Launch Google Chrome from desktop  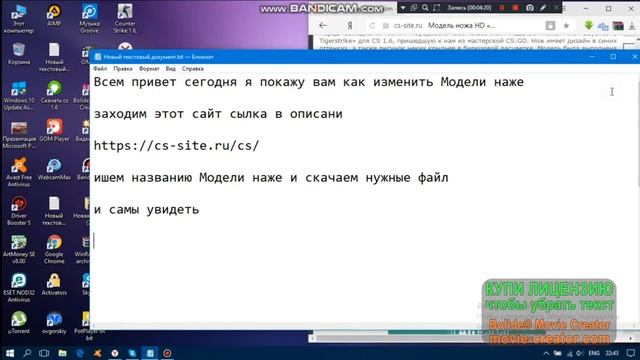click(54, 249)
